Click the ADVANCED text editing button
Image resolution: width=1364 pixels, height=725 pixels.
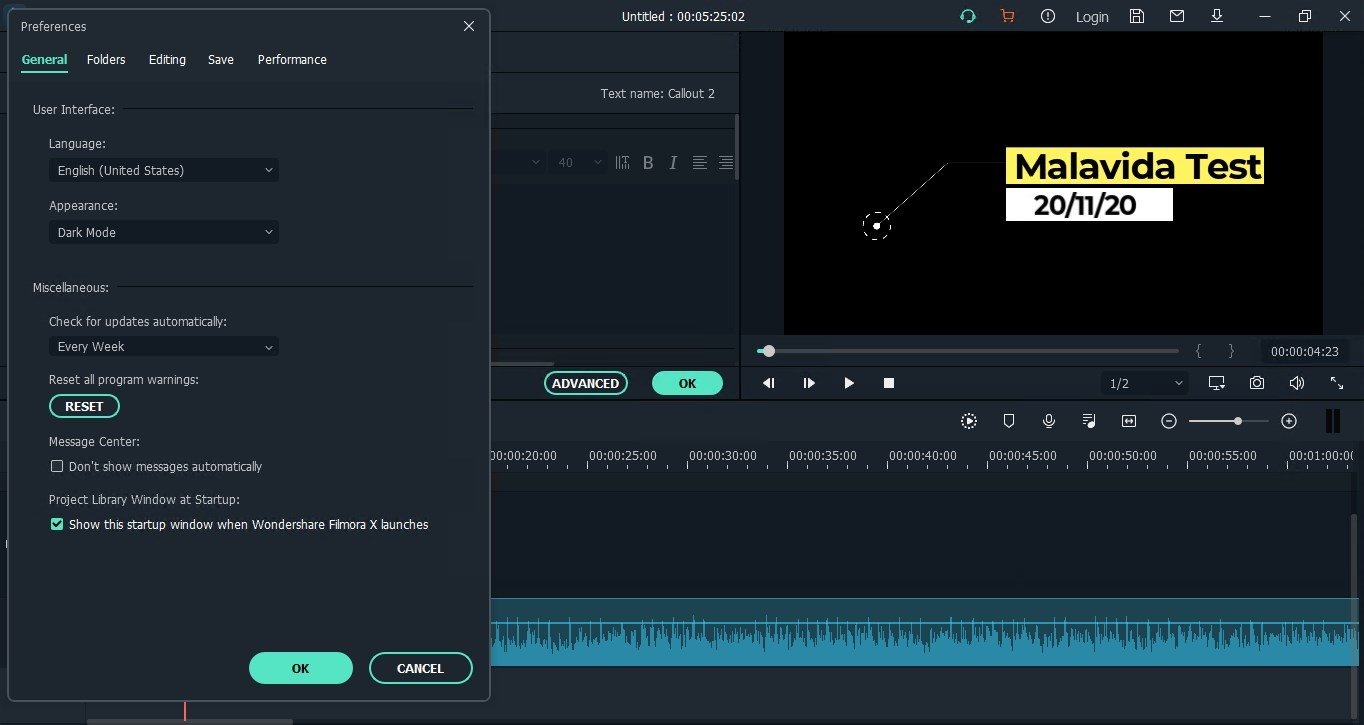click(x=585, y=383)
